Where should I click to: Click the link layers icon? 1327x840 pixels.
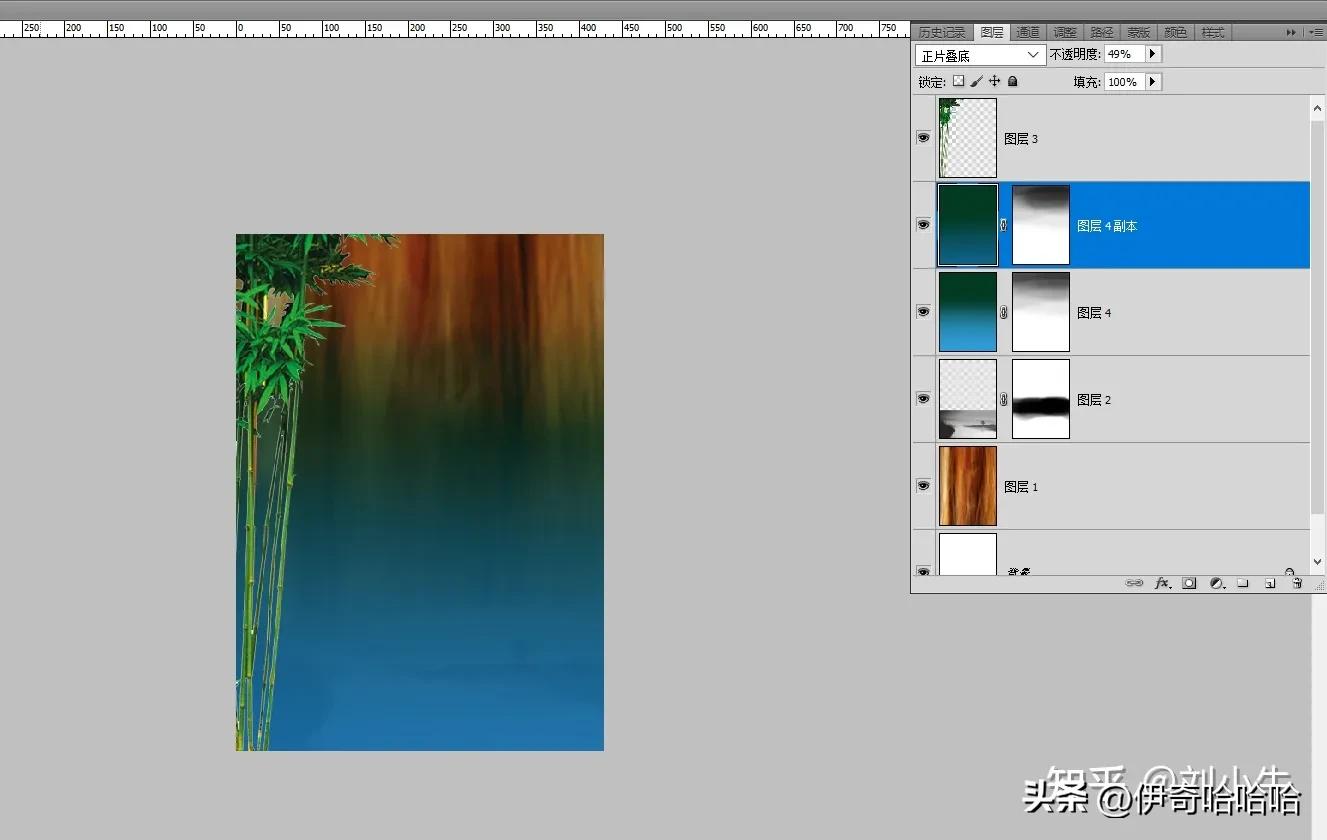click(x=1134, y=583)
